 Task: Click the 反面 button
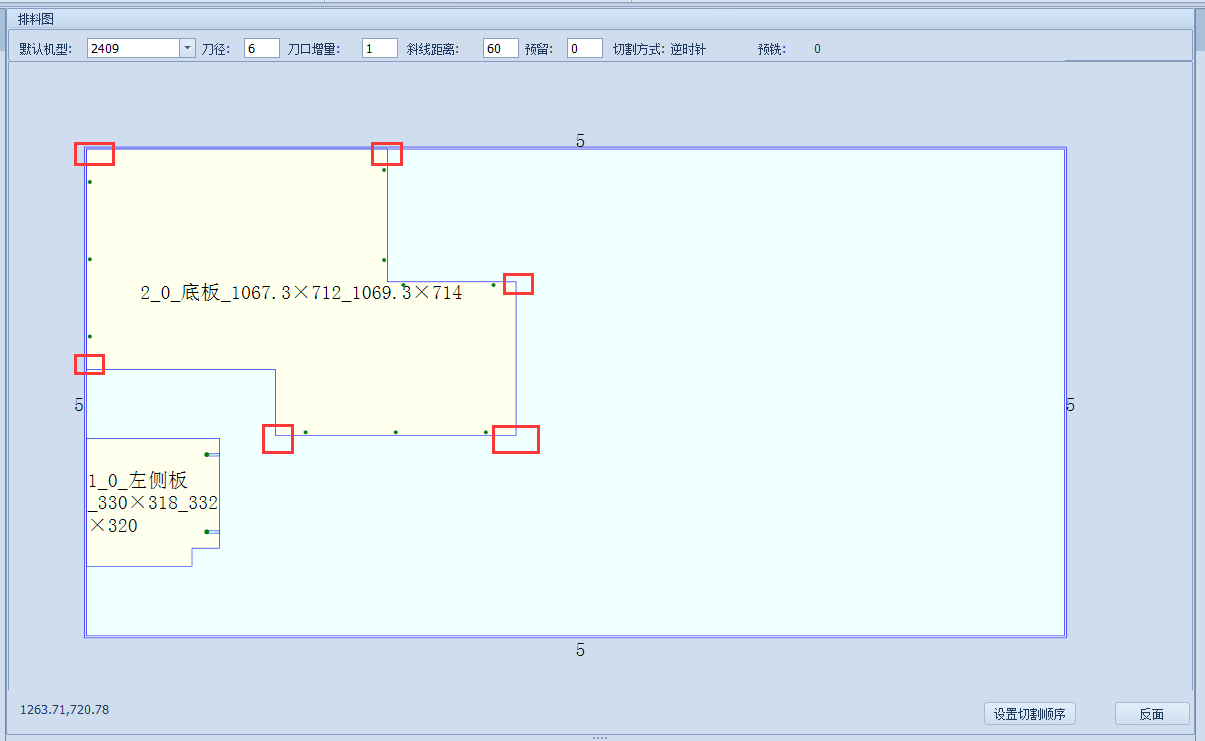tap(1151, 714)
